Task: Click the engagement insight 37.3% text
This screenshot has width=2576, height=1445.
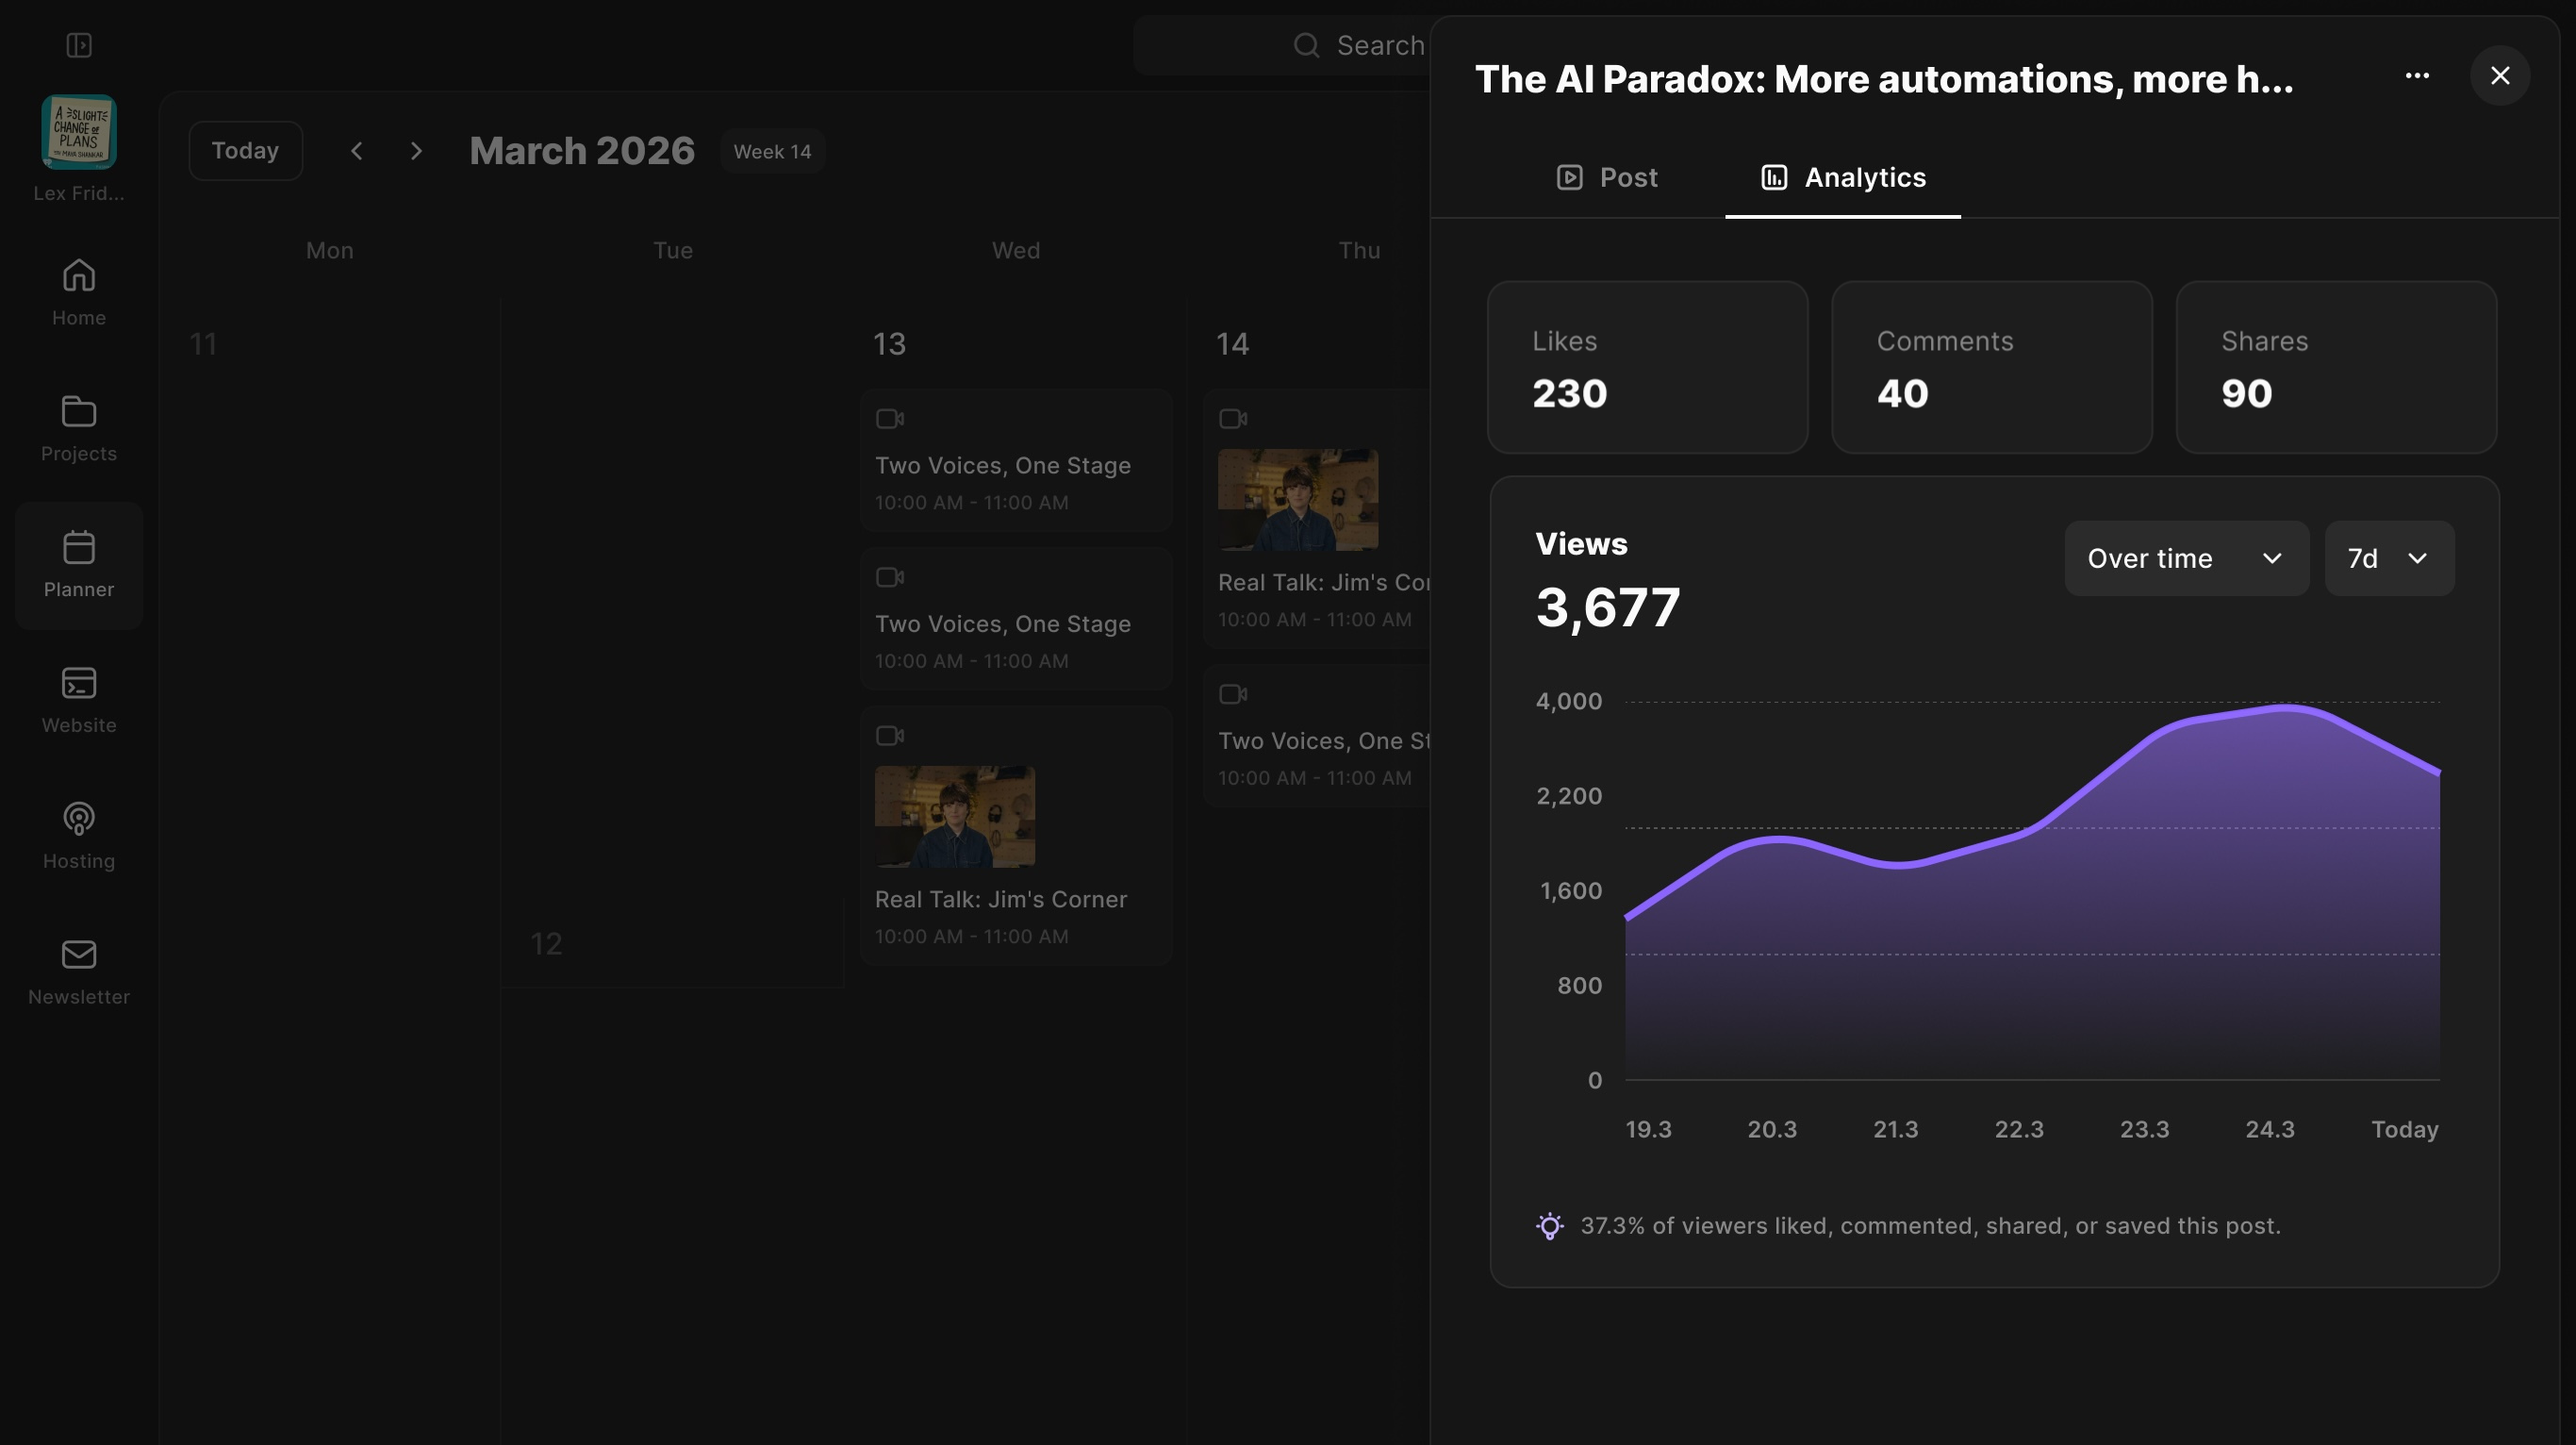Action: [1930, 1226]
